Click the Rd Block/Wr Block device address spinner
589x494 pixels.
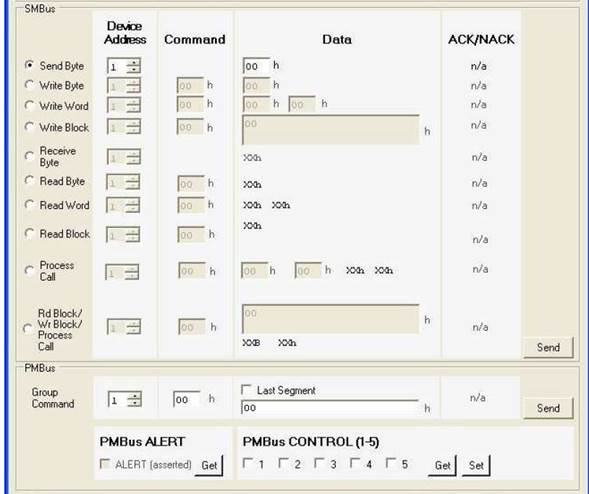[124, 327]
